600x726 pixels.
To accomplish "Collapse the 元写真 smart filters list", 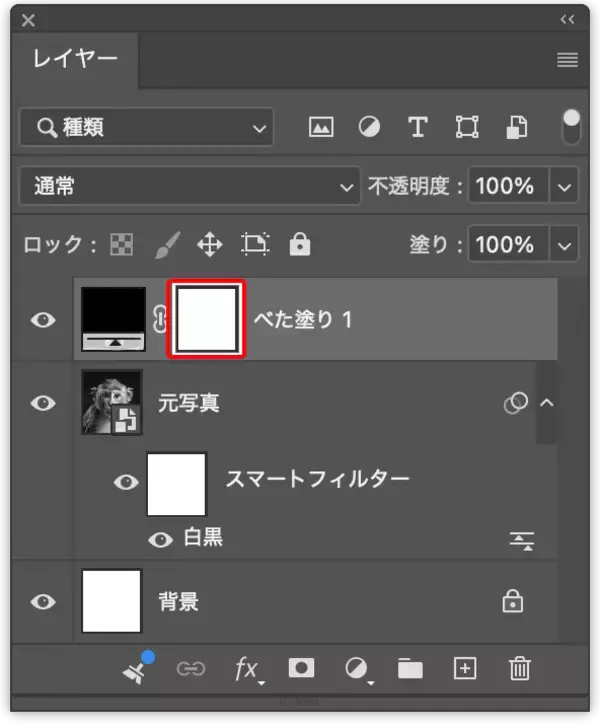I will 547,403.
